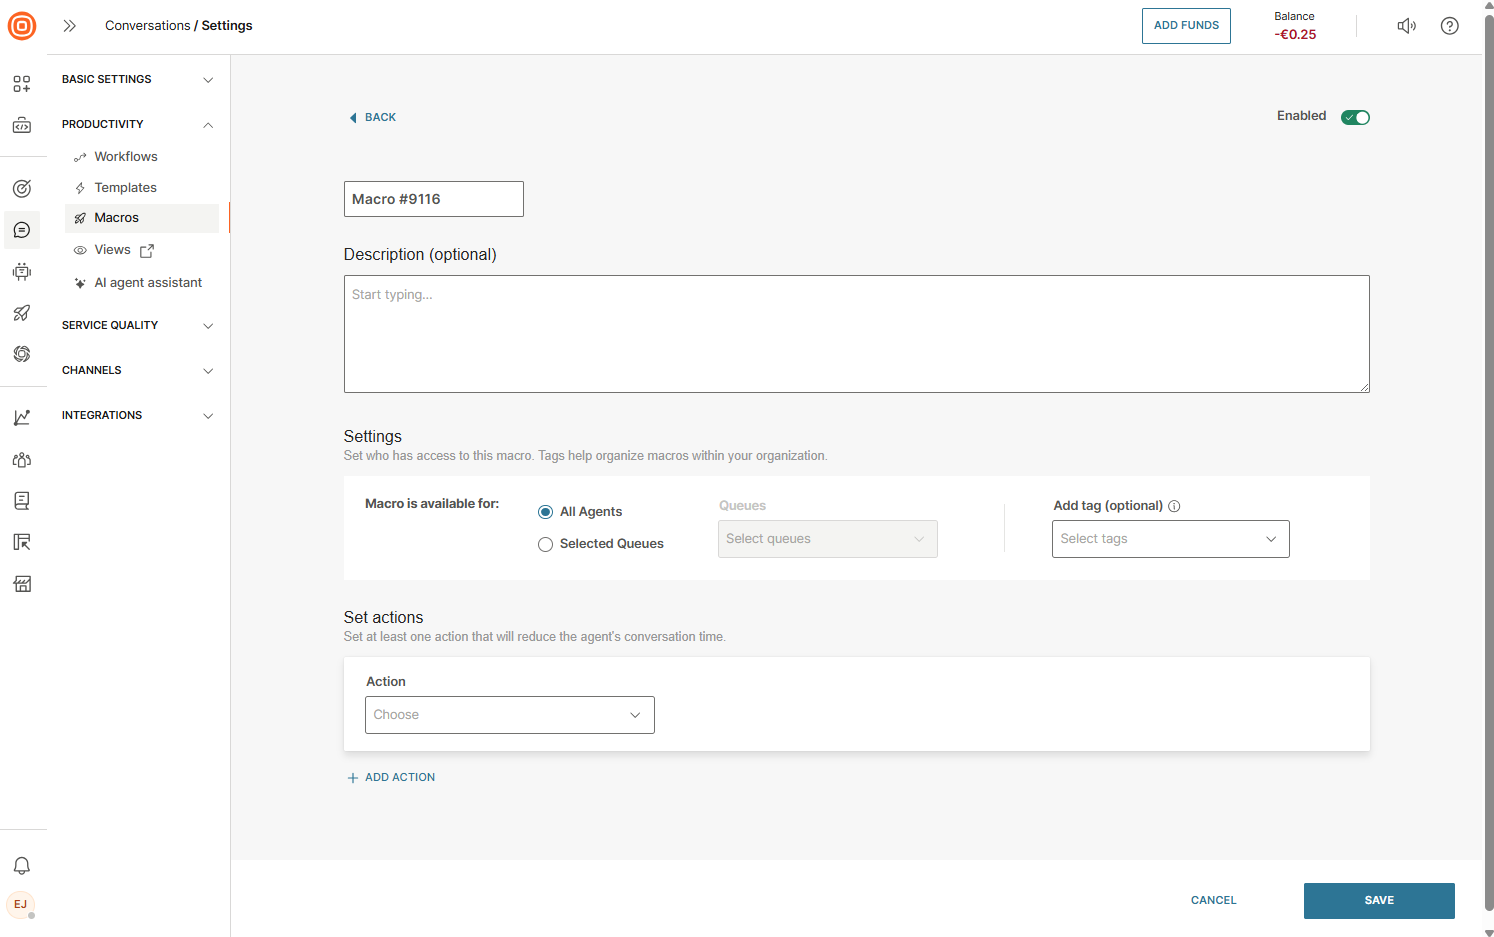Viewport: 1494px width, 937px height.
Task: Click the speaker sound icon in header
Action: click(1406, 26)
